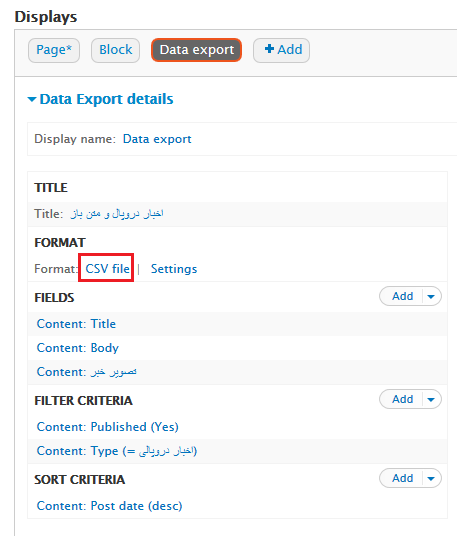Switch to the Block display tab
Viewport: 457px width, 549px height.
(x=116, y=50)
